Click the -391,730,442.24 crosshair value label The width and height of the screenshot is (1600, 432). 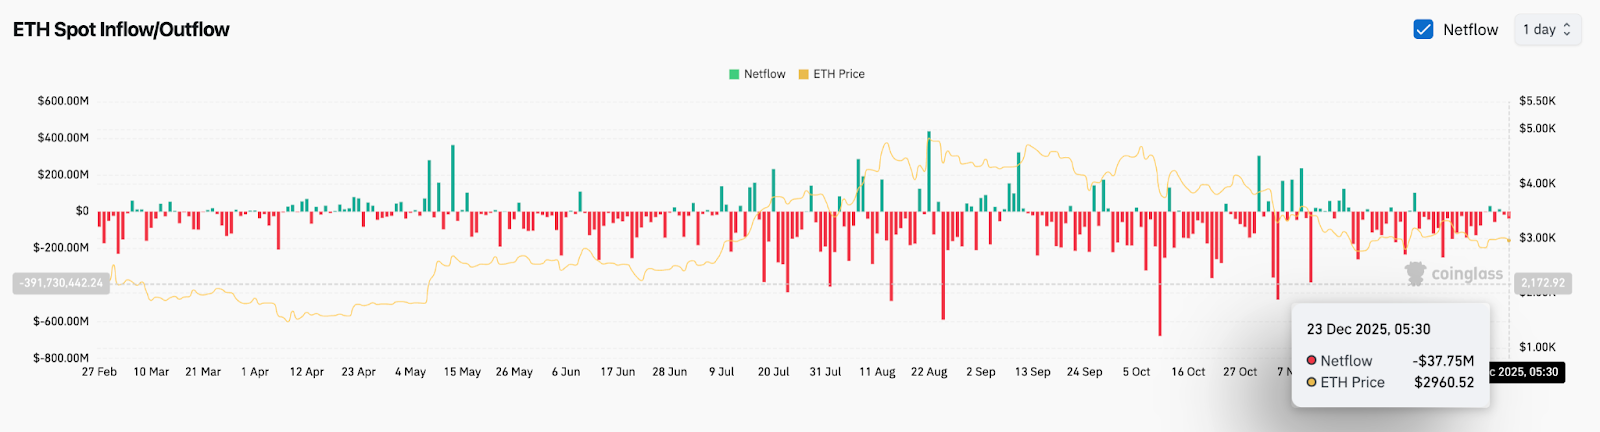coord(61,283)
